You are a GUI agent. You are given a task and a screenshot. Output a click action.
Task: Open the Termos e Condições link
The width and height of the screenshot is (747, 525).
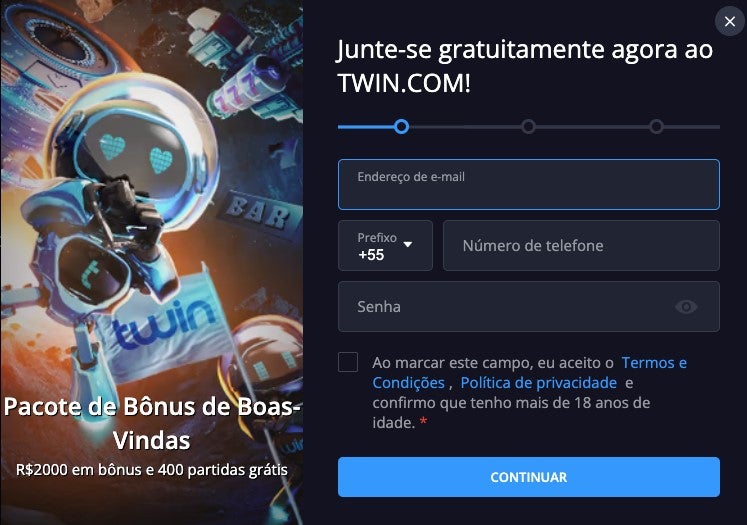(x=530, y=373)
